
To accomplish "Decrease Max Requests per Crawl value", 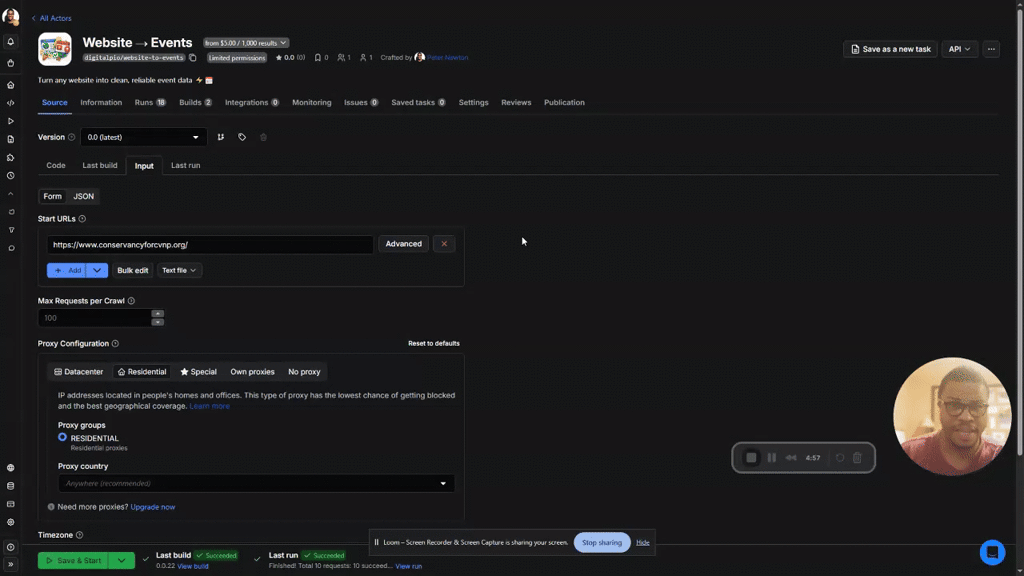I will (x=157, y=322).
